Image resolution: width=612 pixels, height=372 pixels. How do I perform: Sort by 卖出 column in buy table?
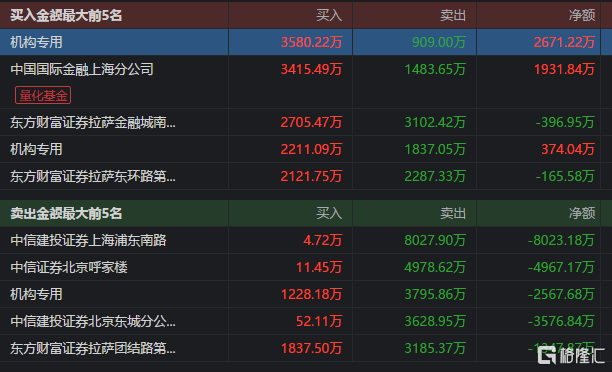tap(453, 15)
